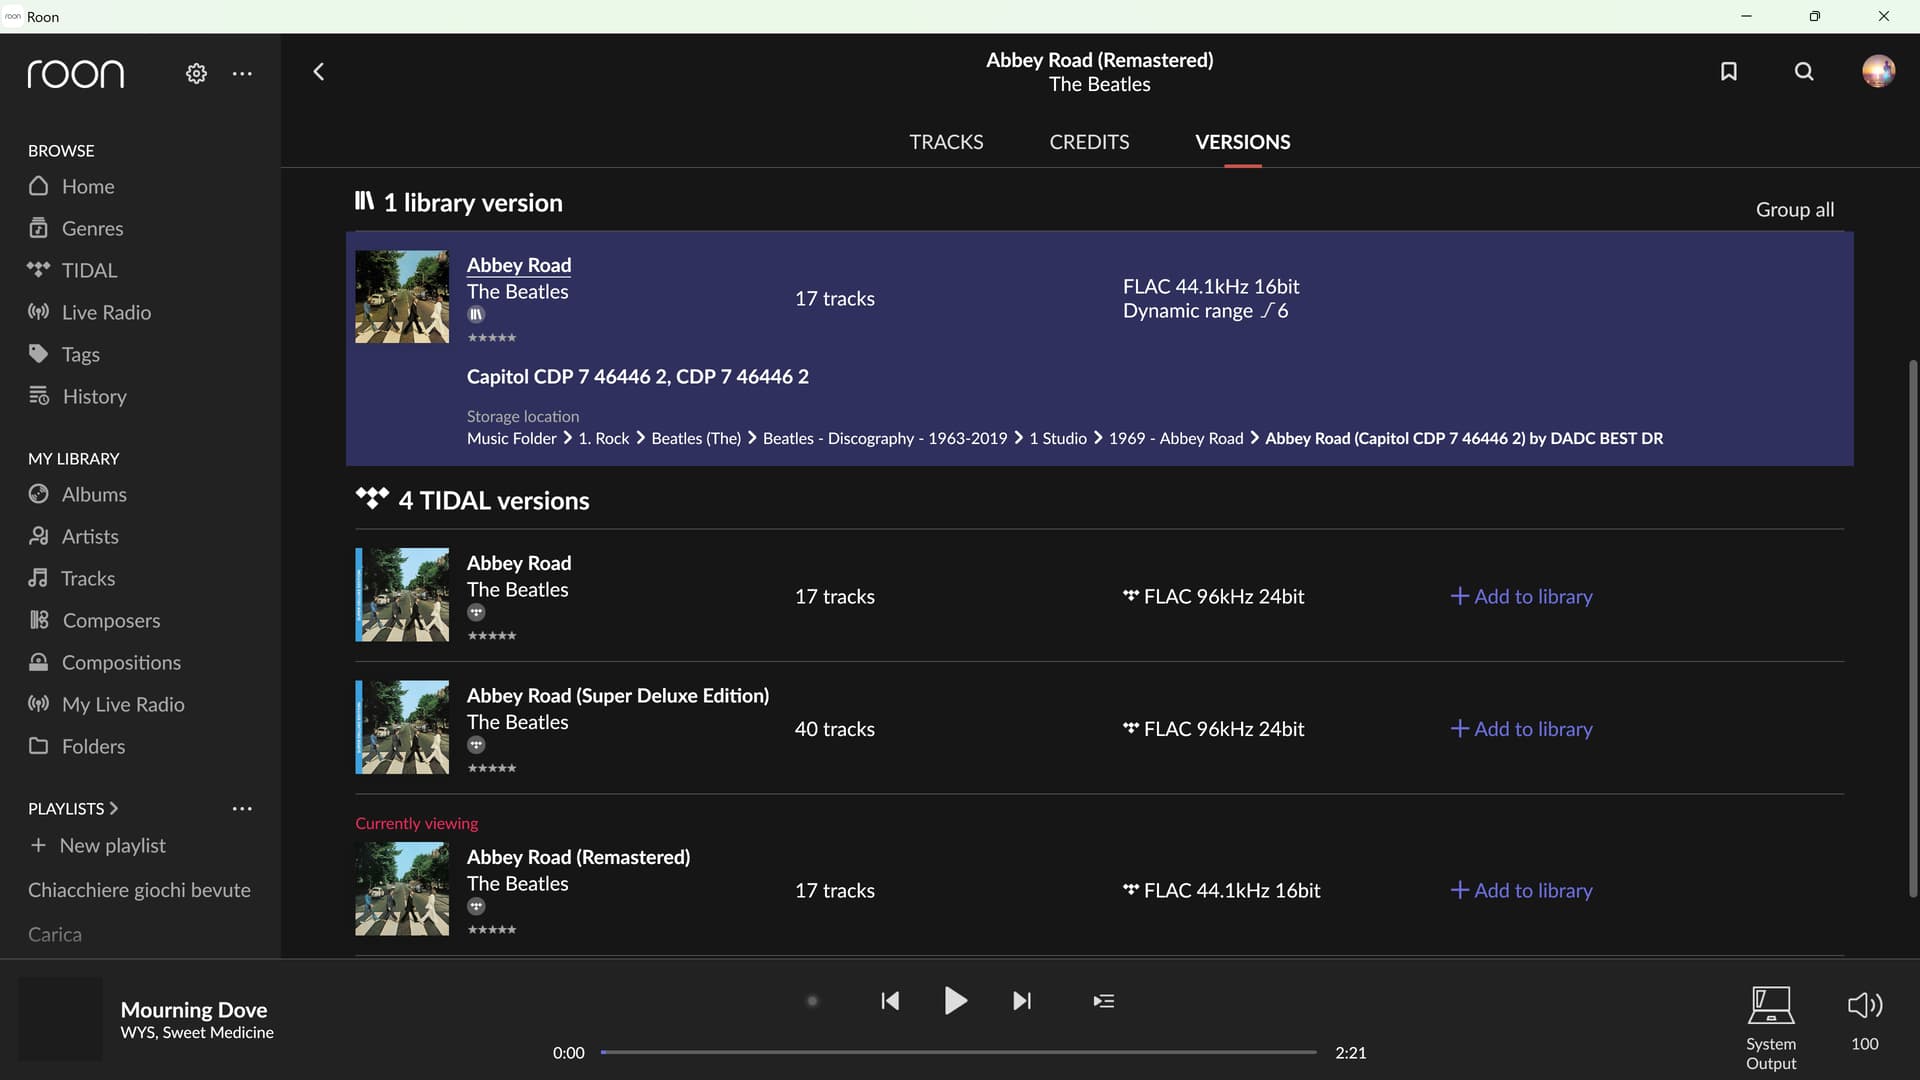Open the search magnifier
The height and width of the screenshot is (1080, 1920).
(1804, 71)
